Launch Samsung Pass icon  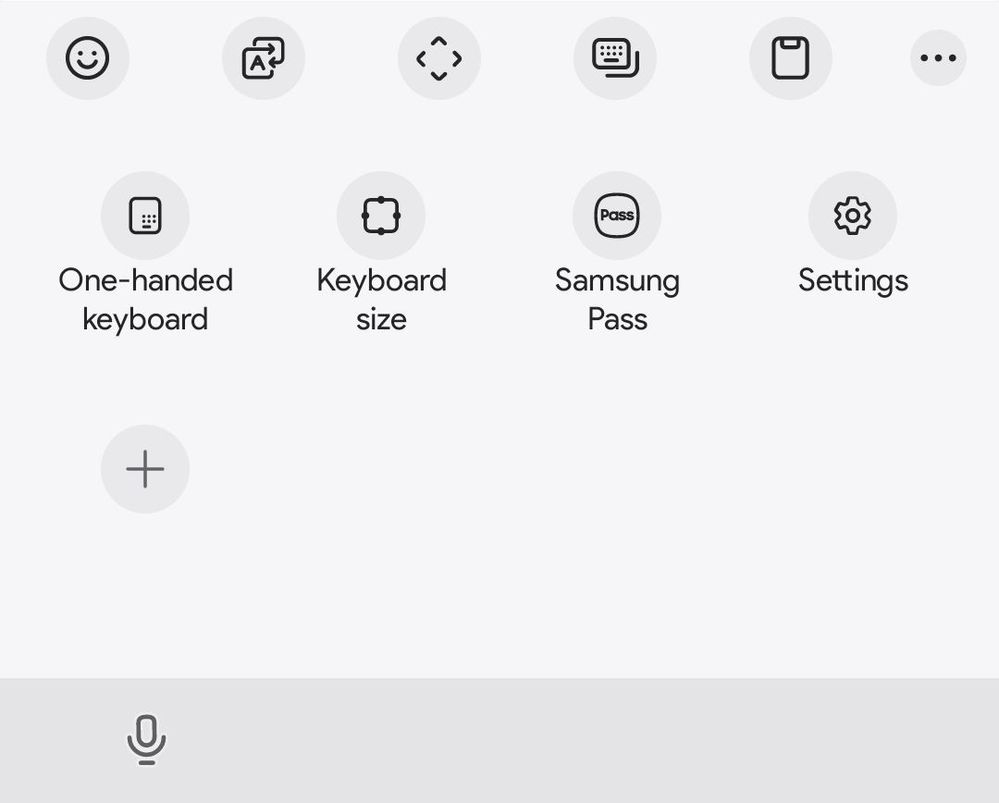[x=617, y=215]
